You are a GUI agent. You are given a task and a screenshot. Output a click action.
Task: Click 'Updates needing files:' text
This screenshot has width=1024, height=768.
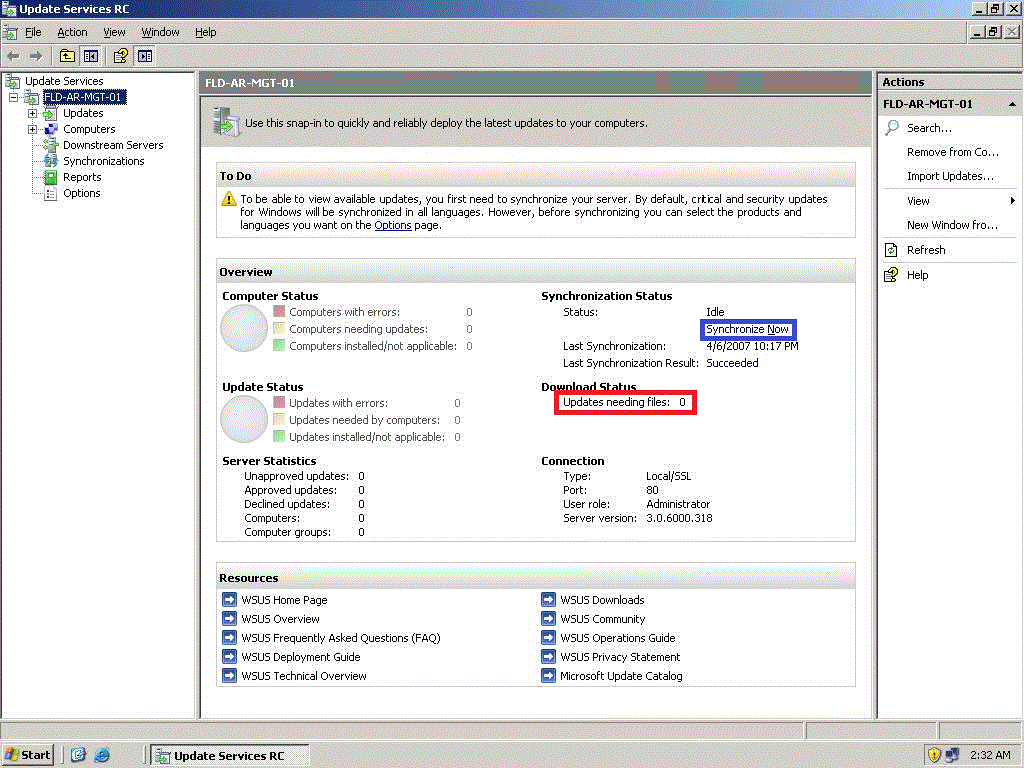click(616, 402)
